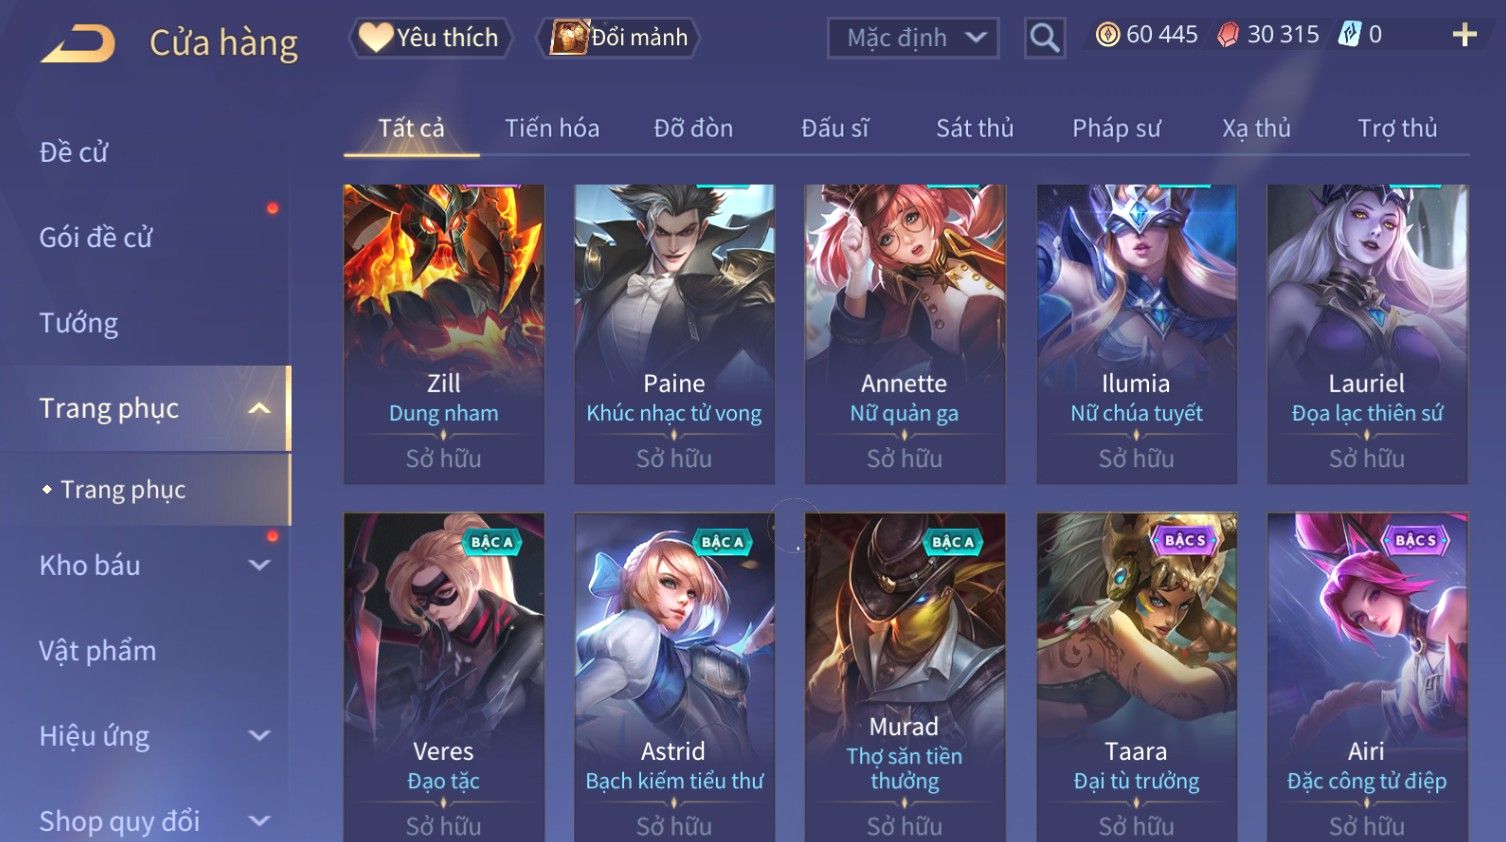
Task: Click the golden back arrow icon
Action: click(78, 44)
